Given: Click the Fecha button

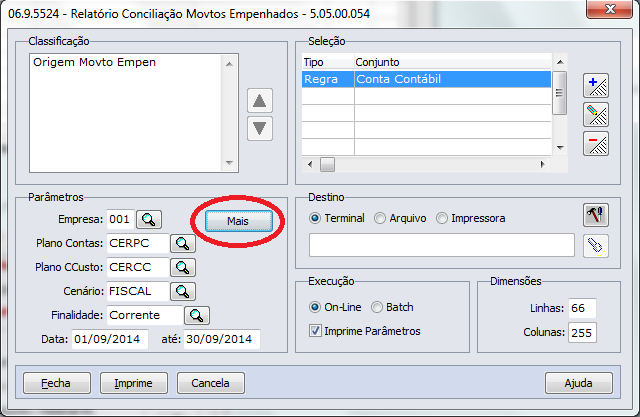Looking at the screenshot, I should pyautogui.click(x=57, y=383).
